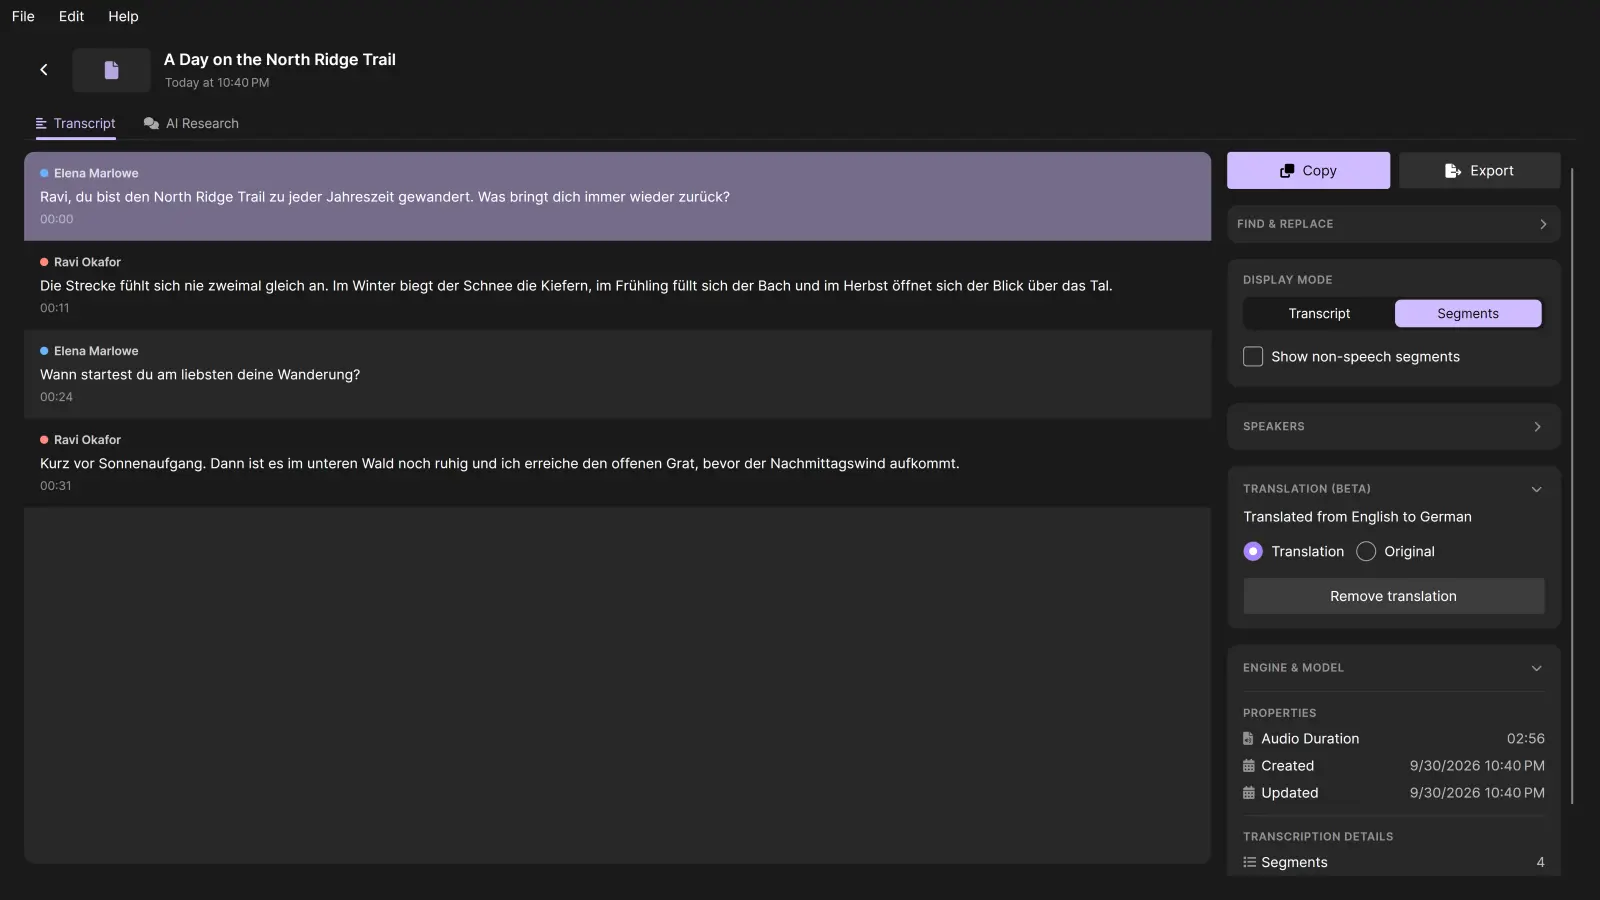Click the Audio Duration value 02:56
Screen dimensions: 1600x900
coord(1525,739)
